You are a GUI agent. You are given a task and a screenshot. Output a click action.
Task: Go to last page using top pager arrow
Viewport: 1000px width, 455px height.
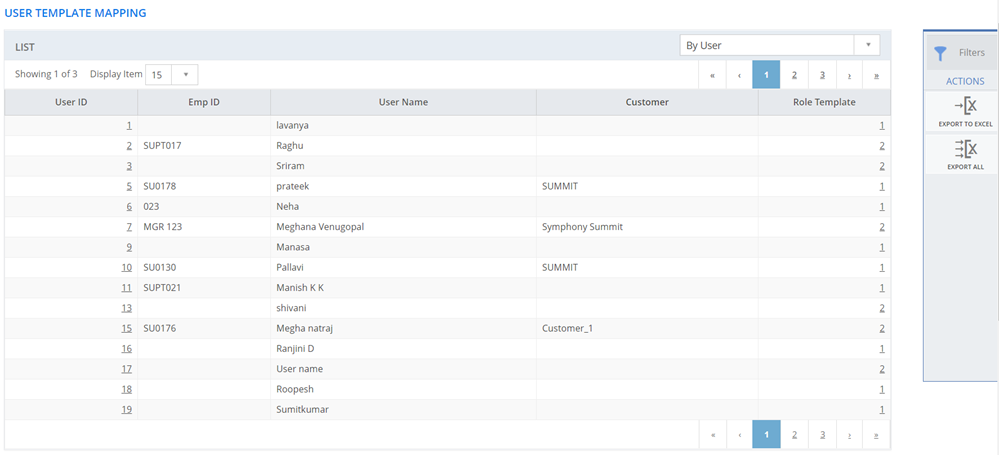pyautogui.click(x=876, y=75)
